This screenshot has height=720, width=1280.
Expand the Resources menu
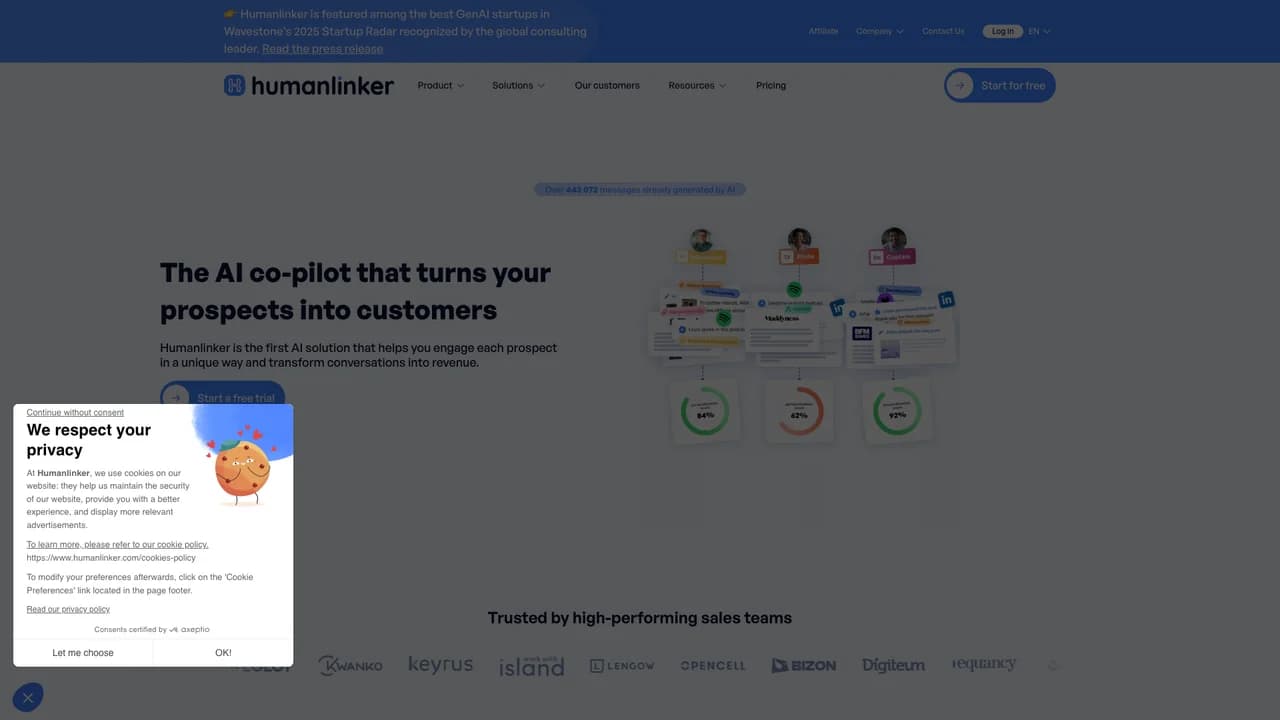(x=697, y=86)
